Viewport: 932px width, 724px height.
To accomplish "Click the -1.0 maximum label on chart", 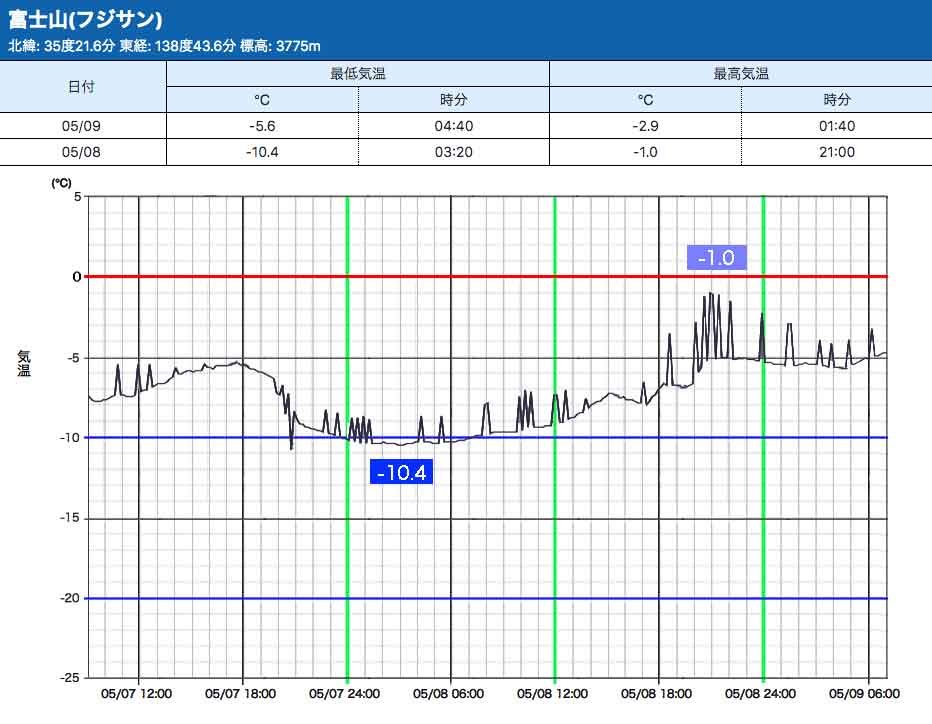I will (716, 258).
